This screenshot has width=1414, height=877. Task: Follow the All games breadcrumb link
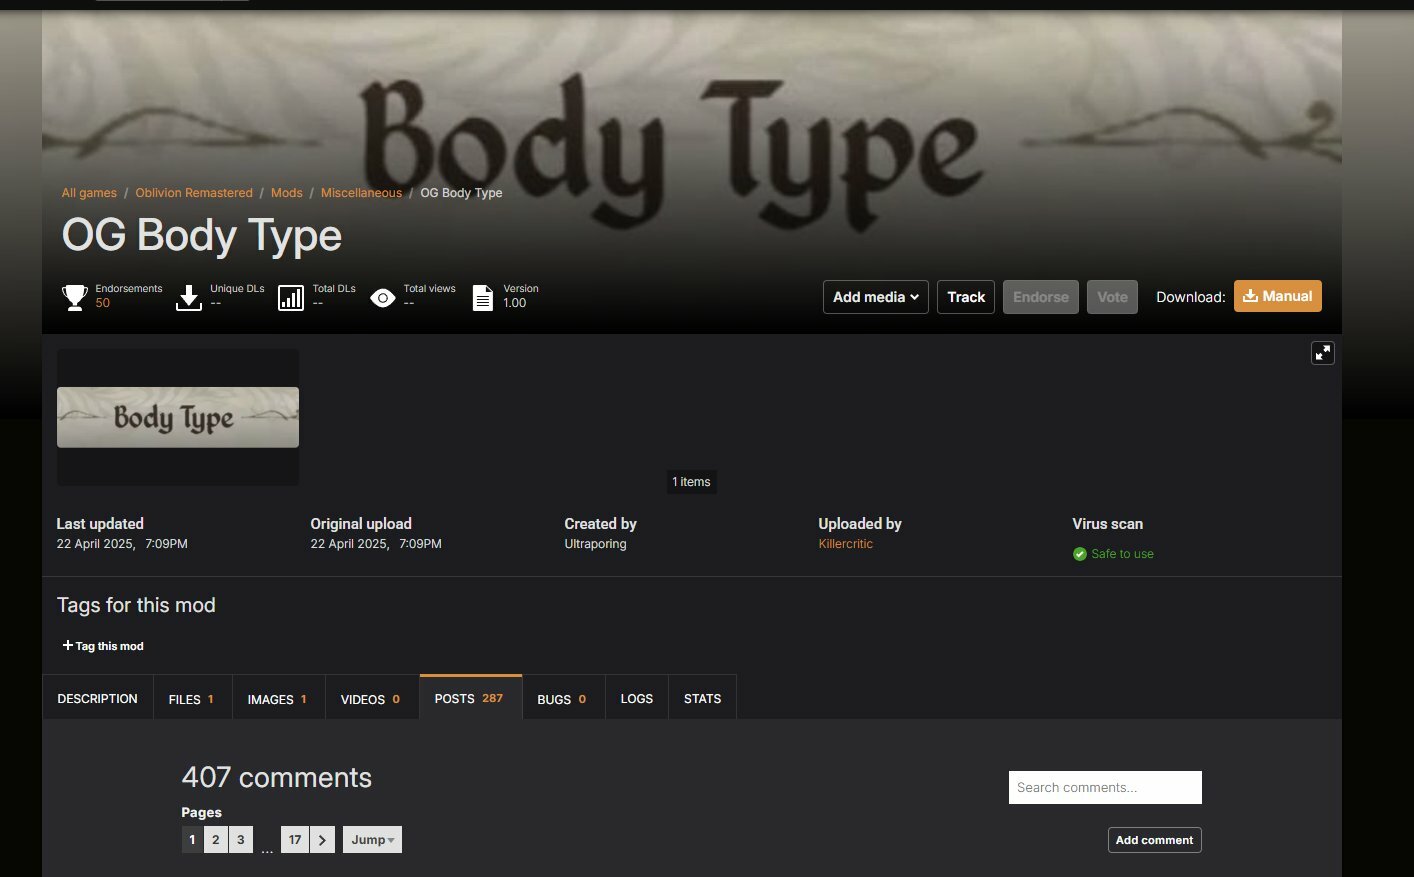(89, 193)
